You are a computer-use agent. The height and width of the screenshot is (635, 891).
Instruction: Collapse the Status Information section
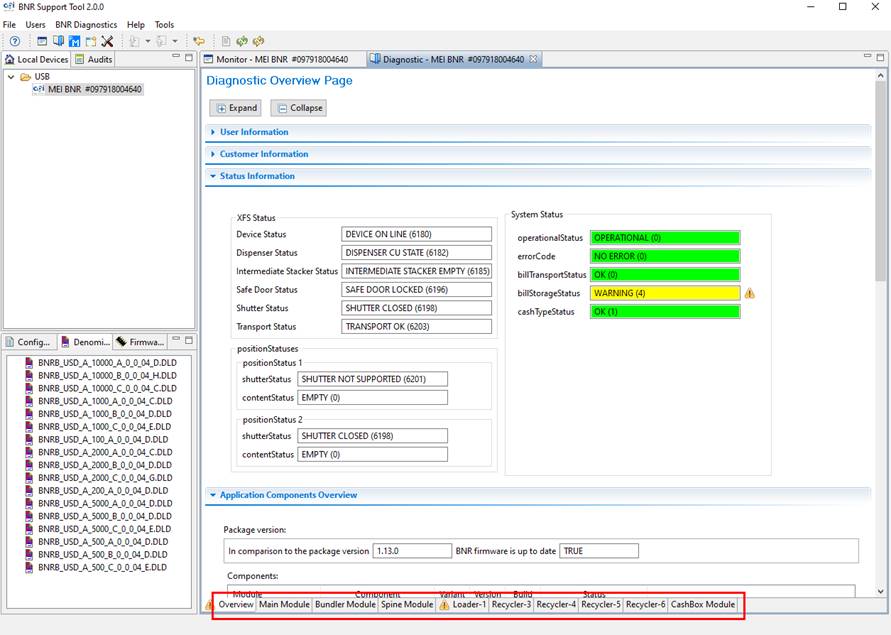click(257, 176)
